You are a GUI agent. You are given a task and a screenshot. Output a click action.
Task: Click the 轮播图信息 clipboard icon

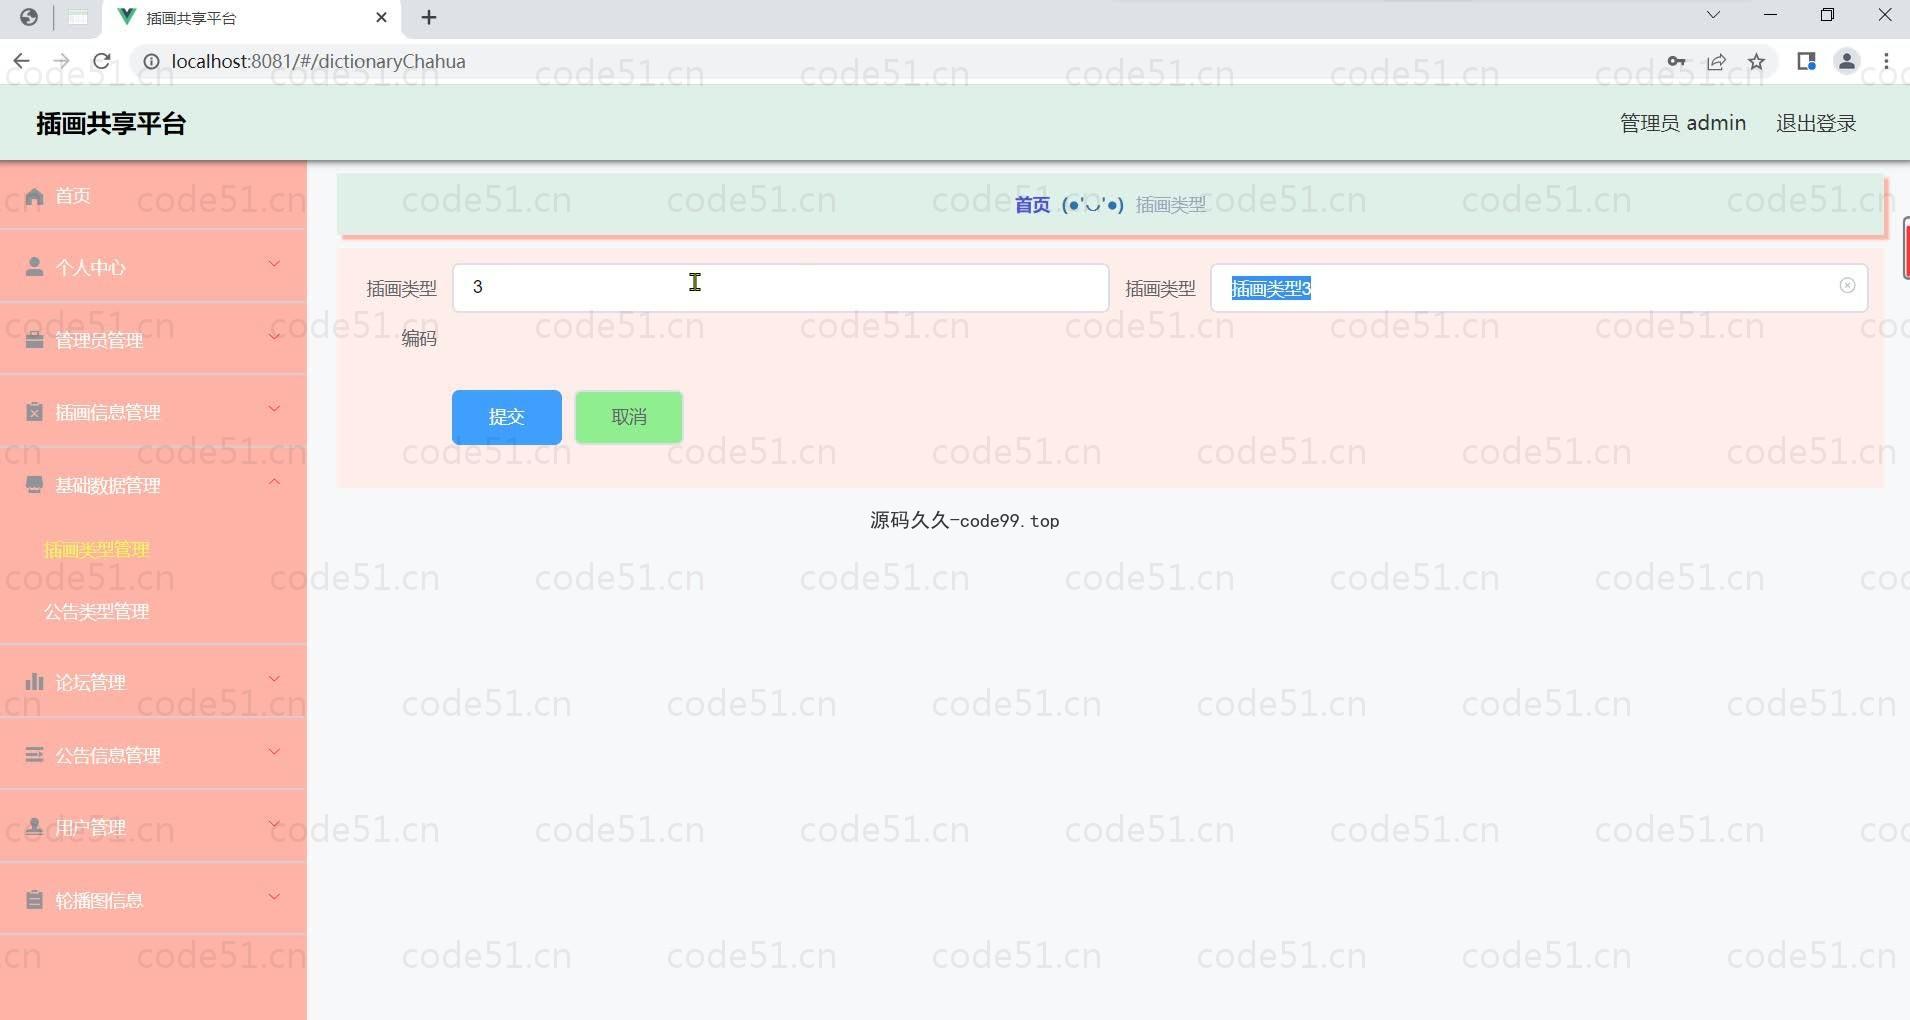pyautogui.click(x=35, y=900)
